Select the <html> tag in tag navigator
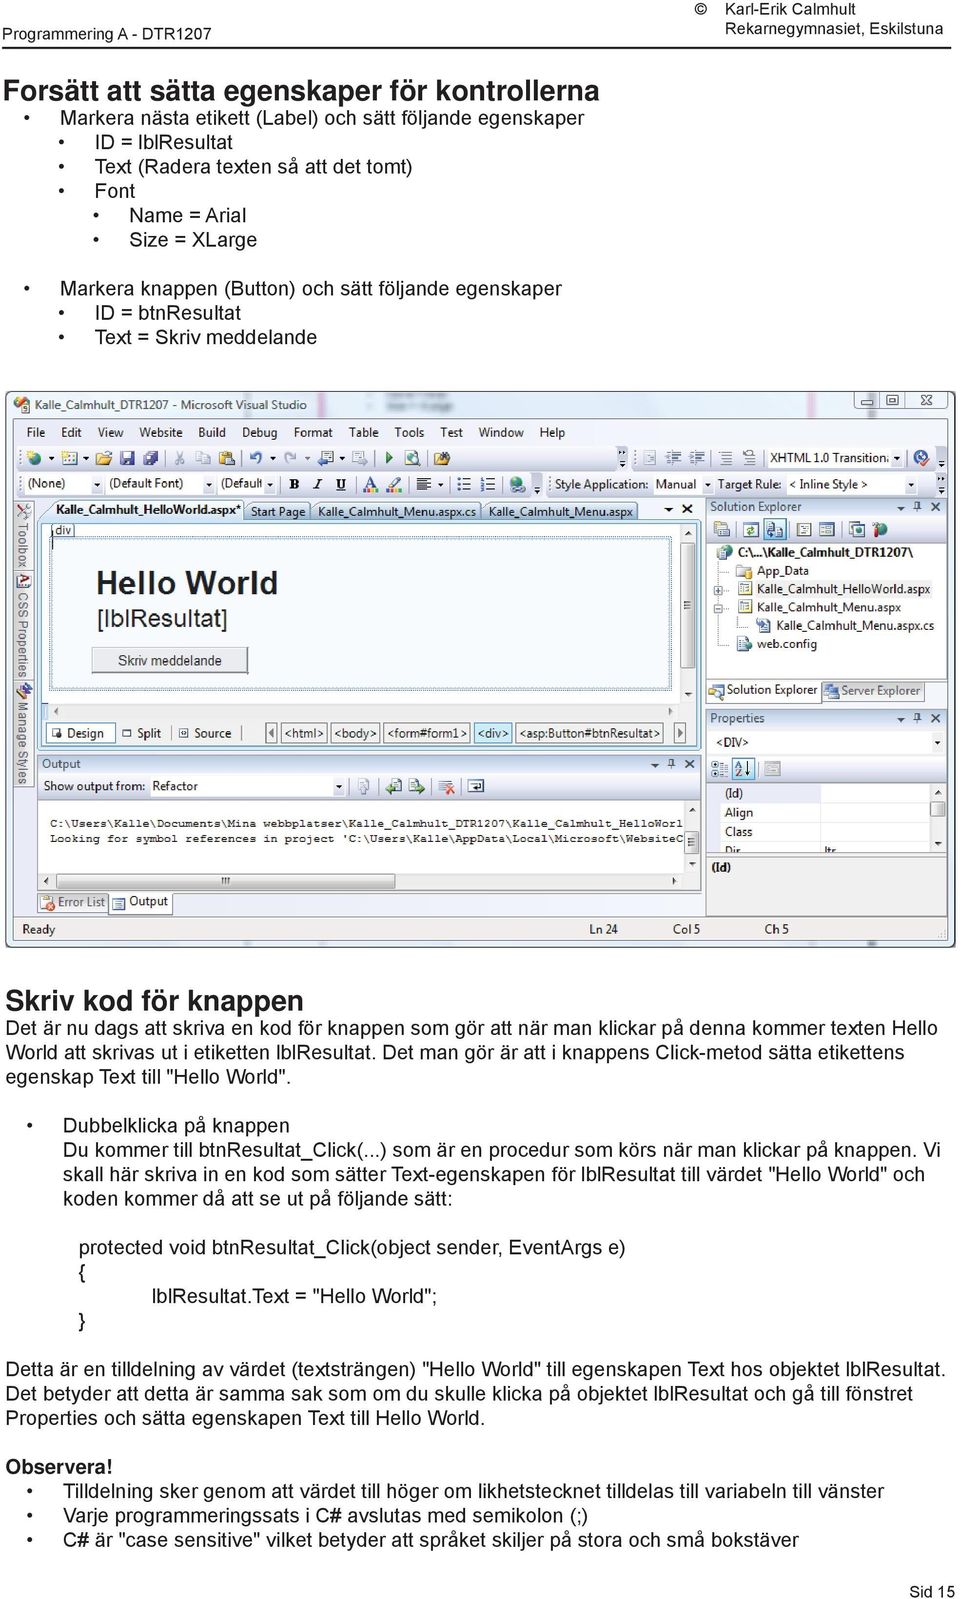 point(304,733)
